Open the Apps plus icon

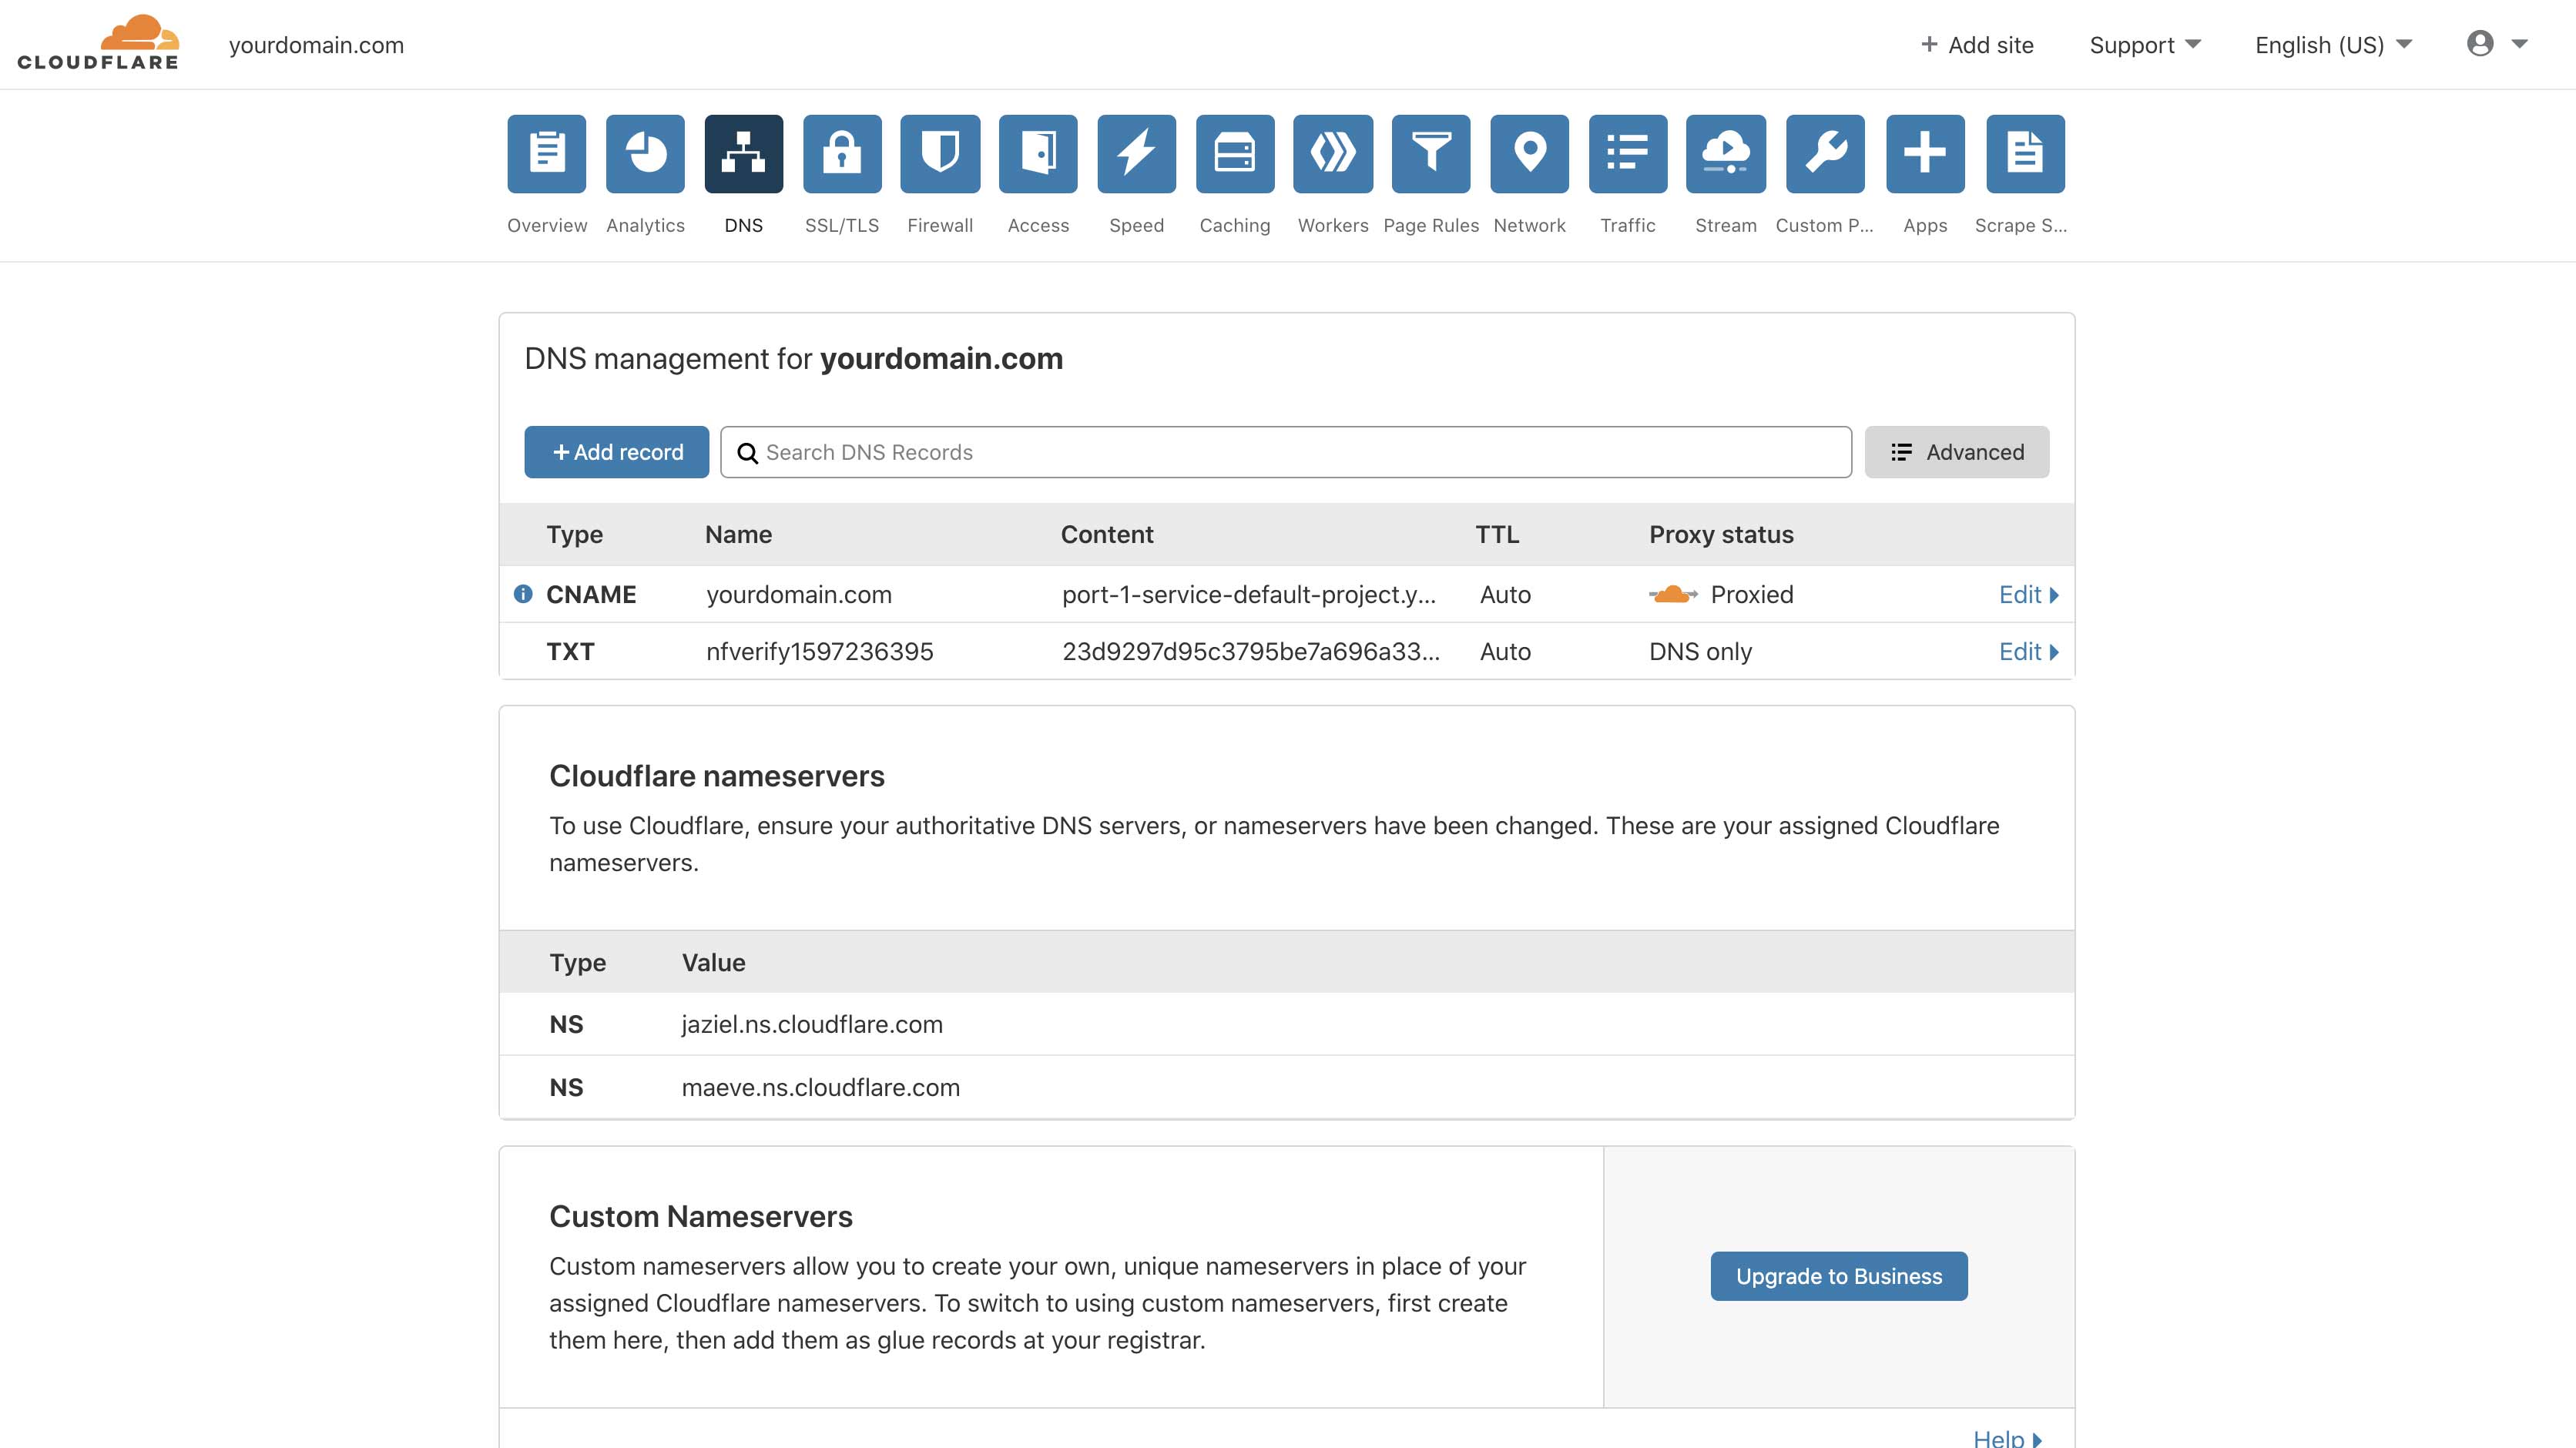[x=1925, y=154]
